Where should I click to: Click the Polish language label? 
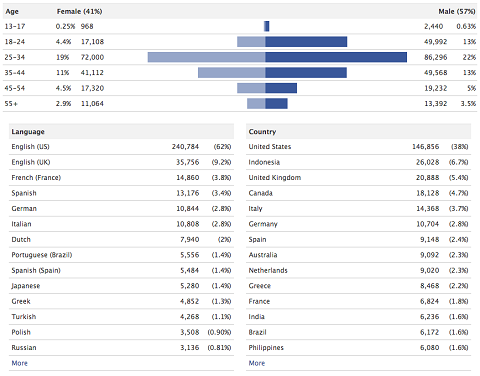pyautogui.click(x=21, y=332)
